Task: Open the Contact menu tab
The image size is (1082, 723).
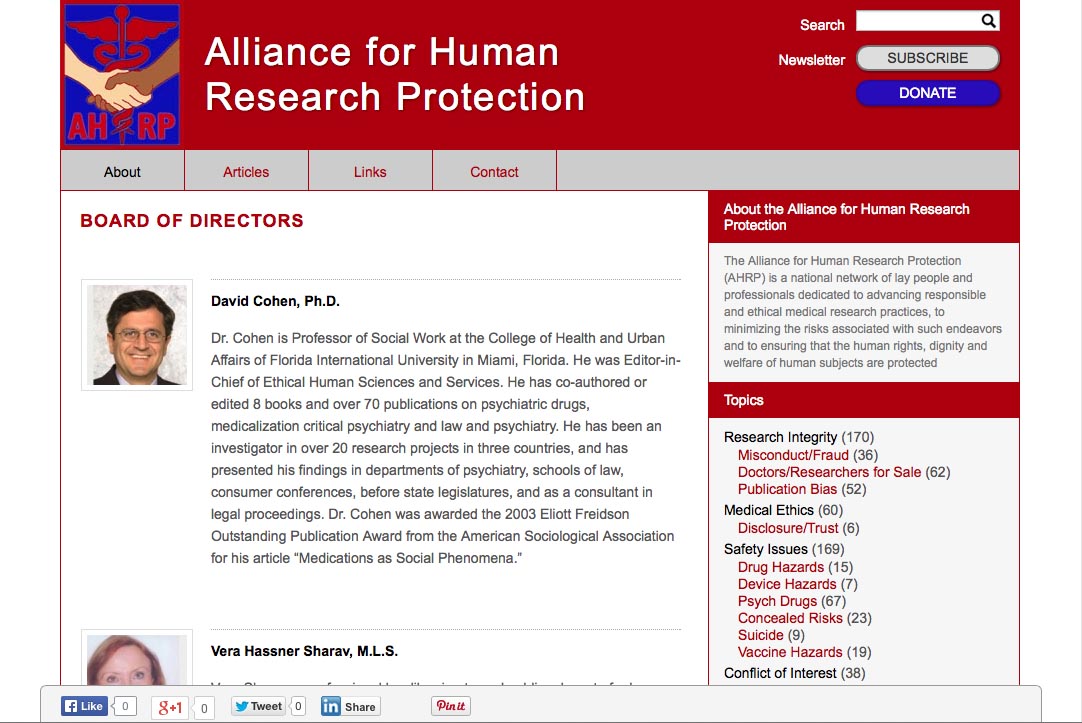Action: click(494, 172)
